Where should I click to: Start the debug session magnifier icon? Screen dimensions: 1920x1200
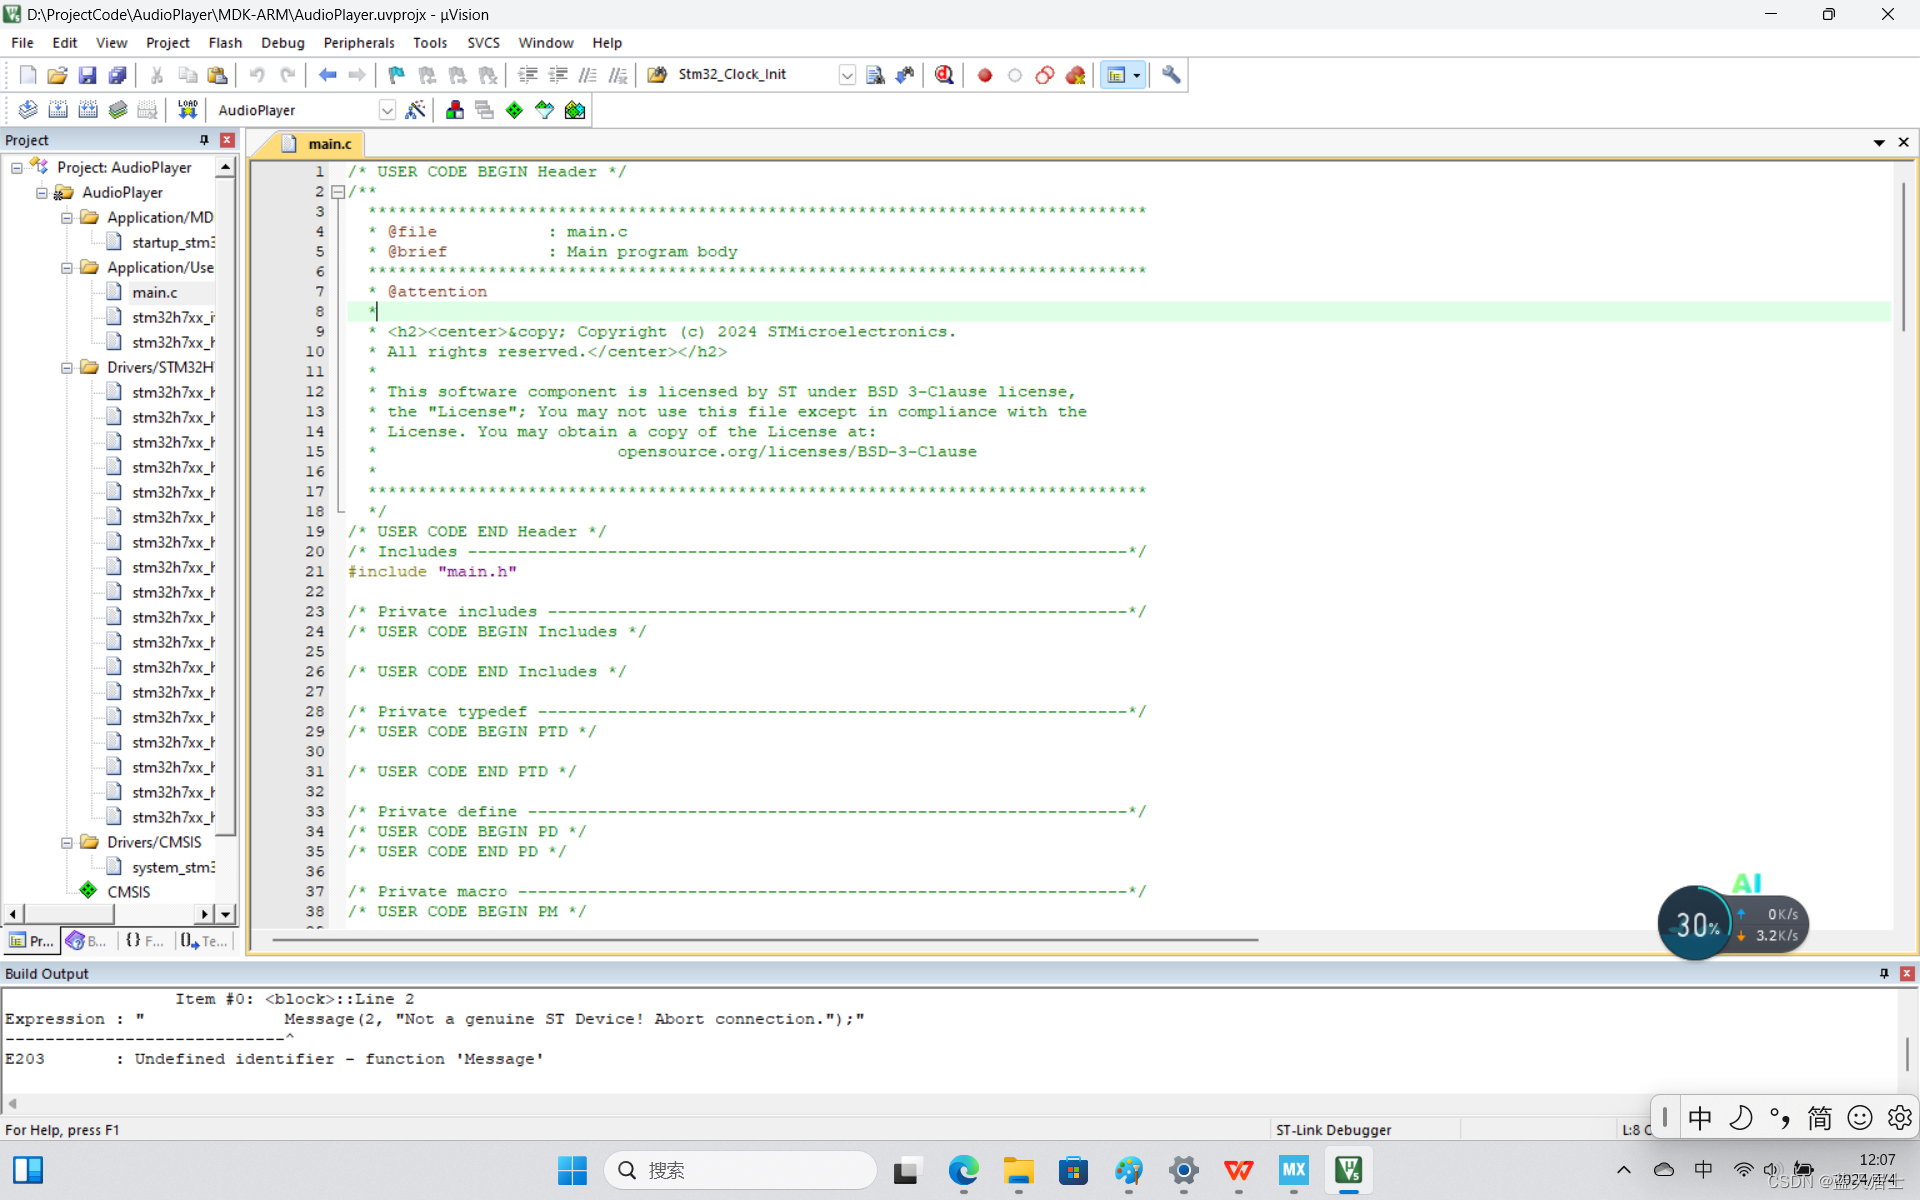coord(944,75)
